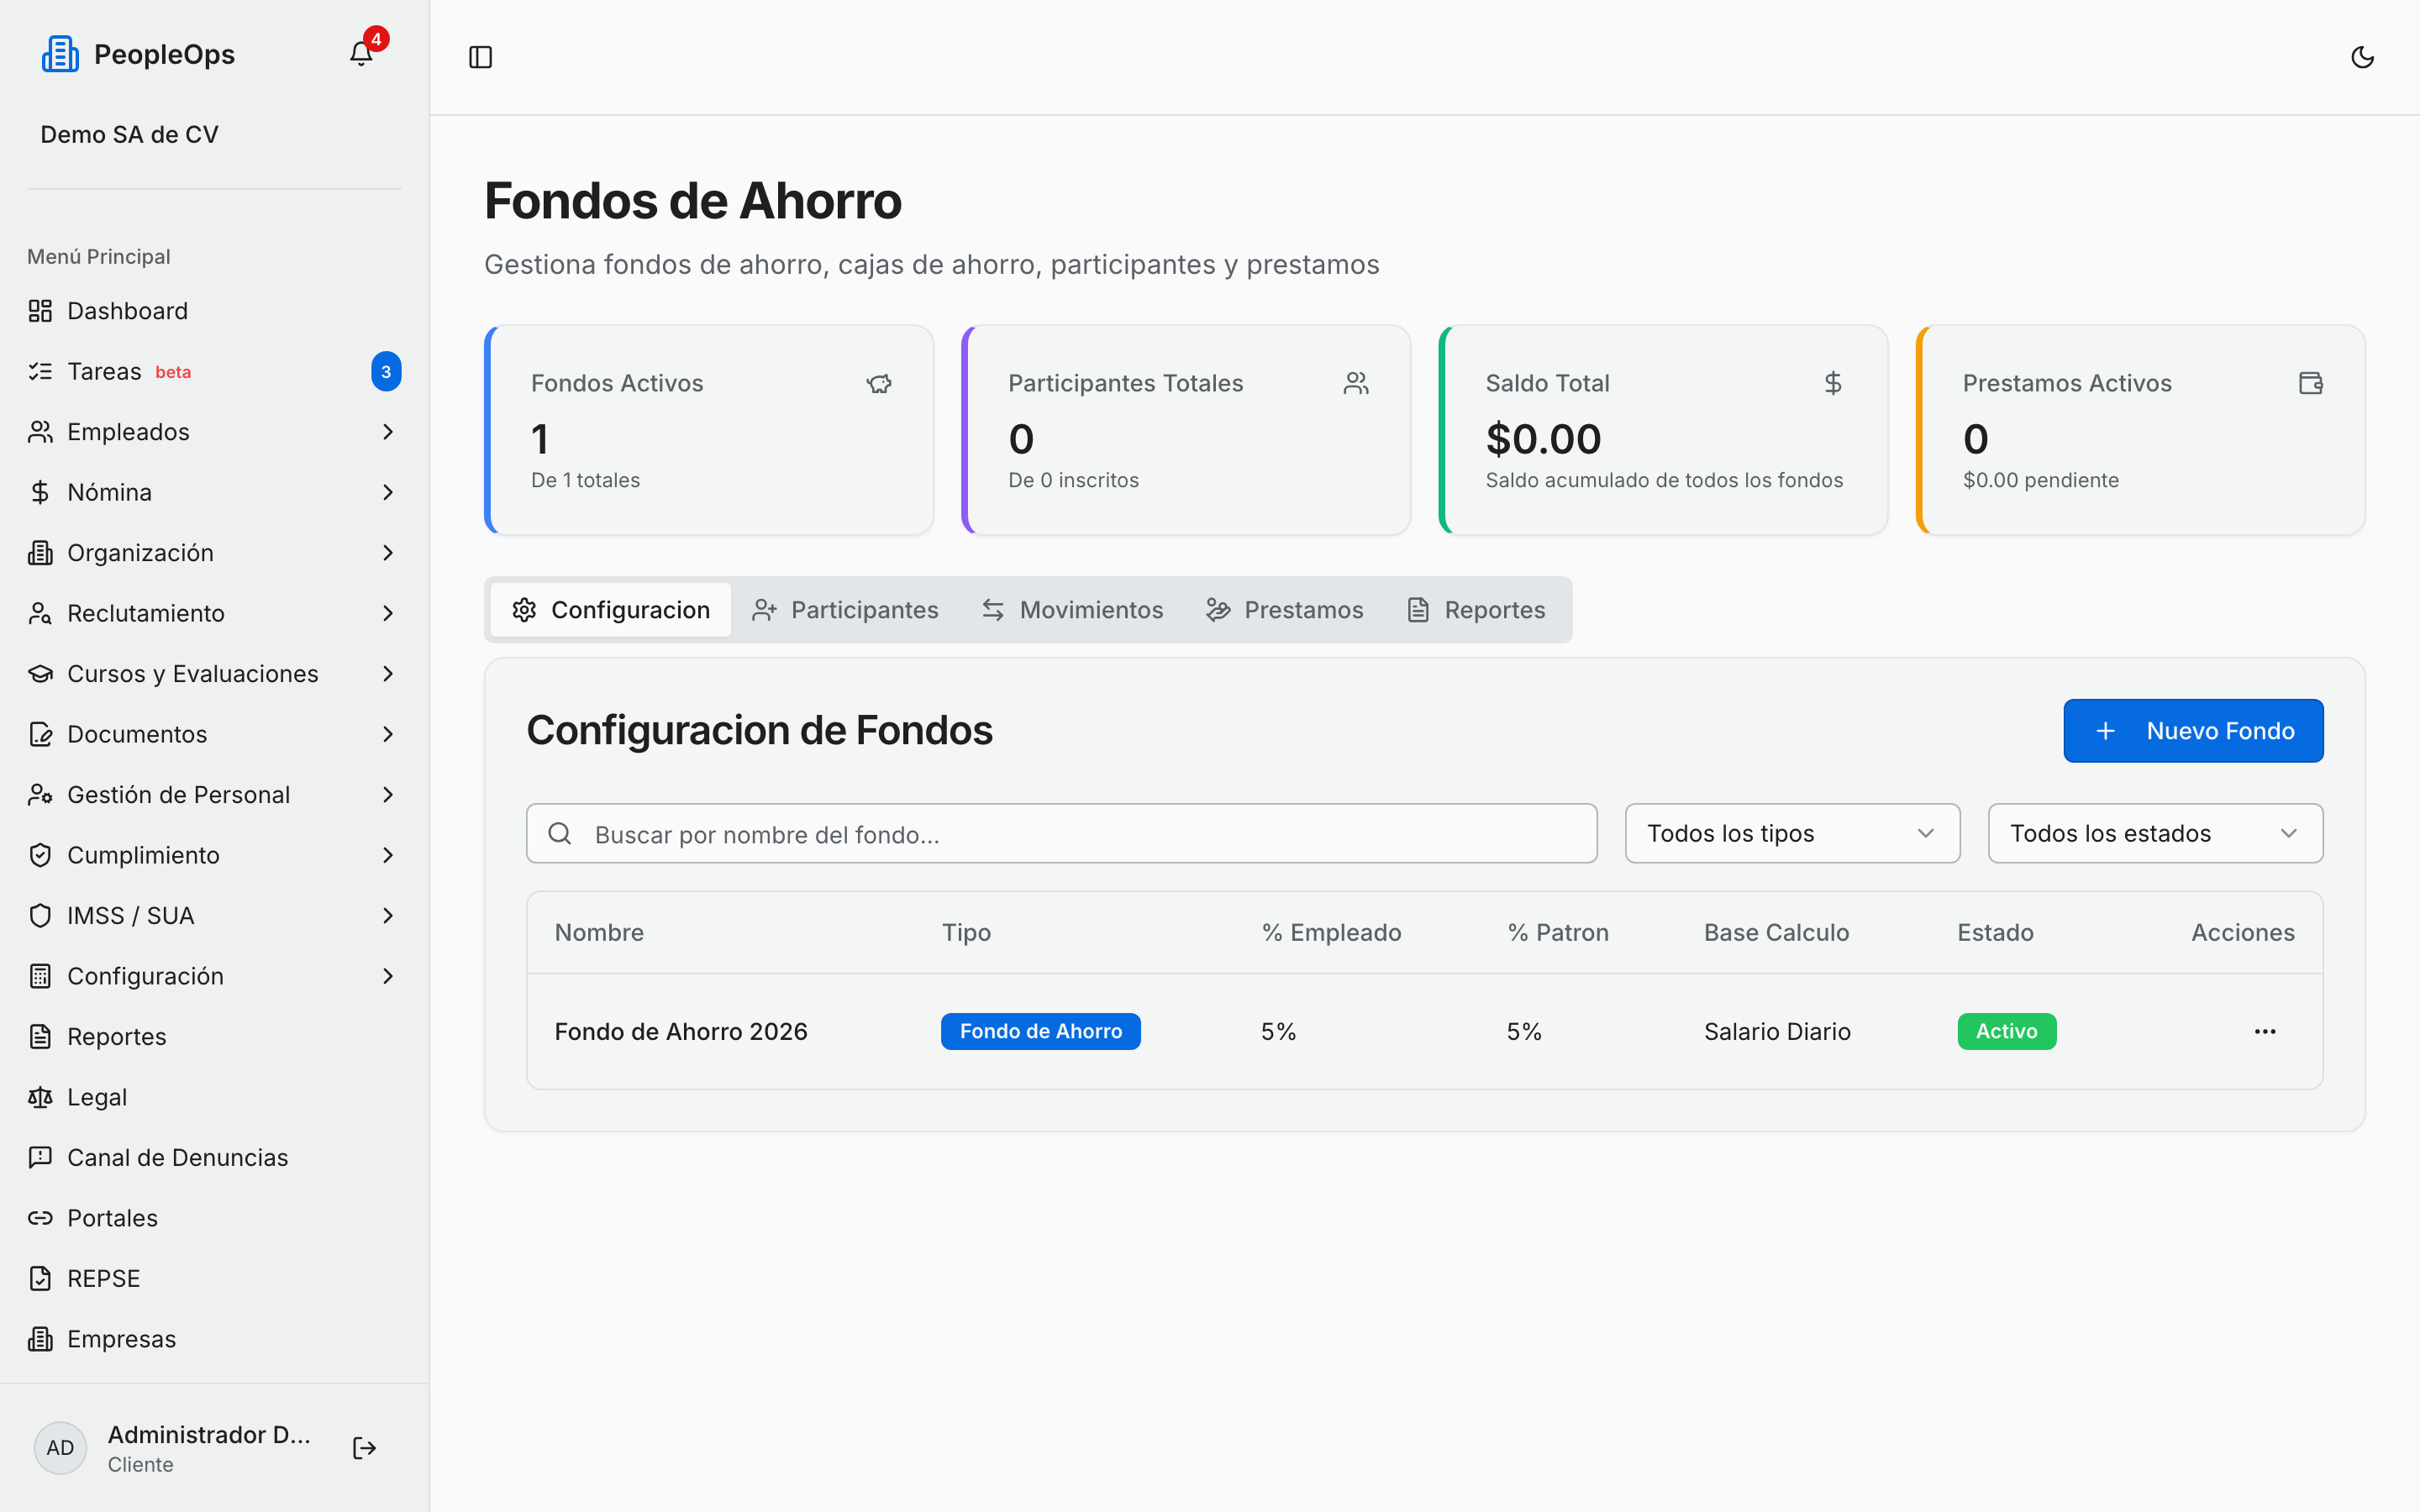Click the Base Calculo column header

1776,932
